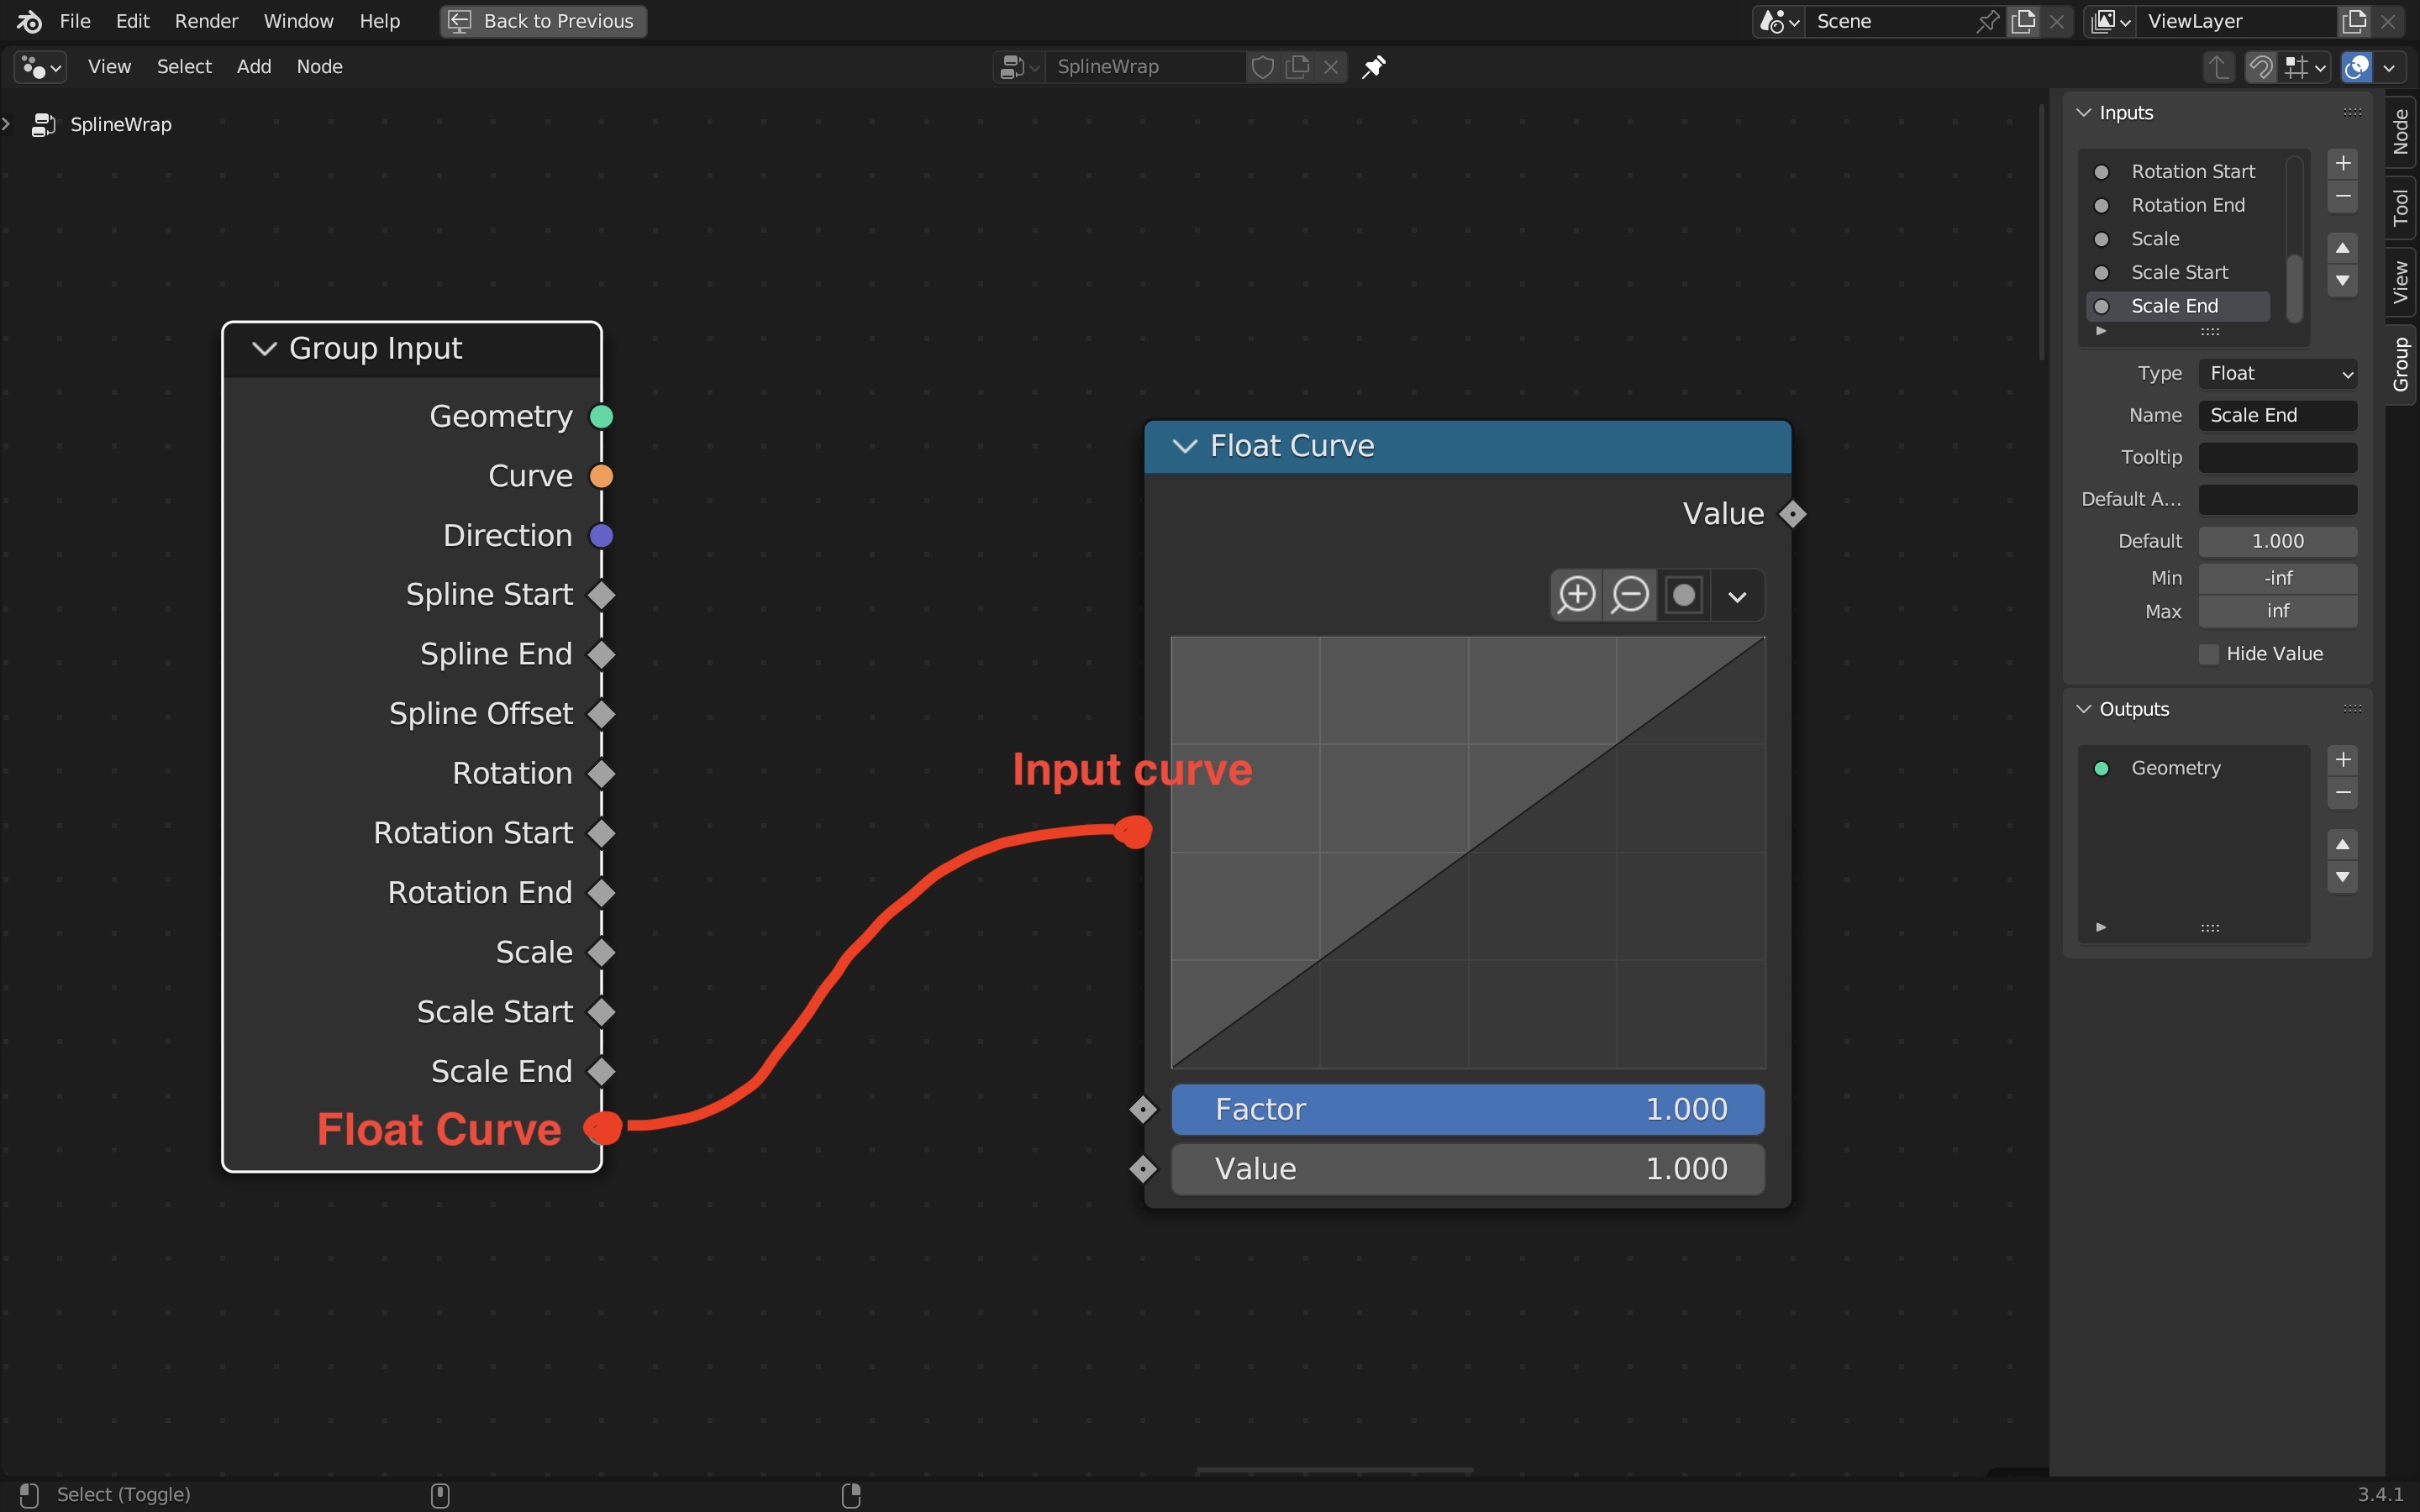Screen dimensions: 2420x1512
Task: Click the Value slider field in Float Curve
Action: [x=1468, y=1169]
